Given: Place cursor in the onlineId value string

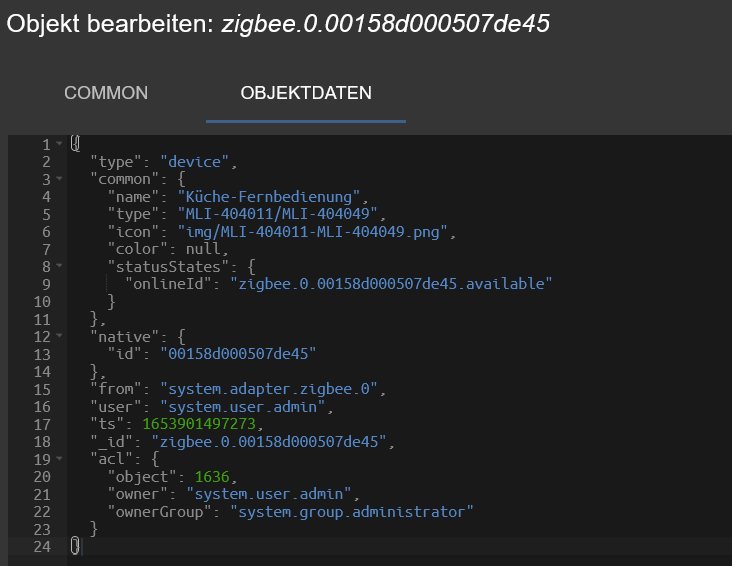Looking at the screenshot, I should point(391,284).
